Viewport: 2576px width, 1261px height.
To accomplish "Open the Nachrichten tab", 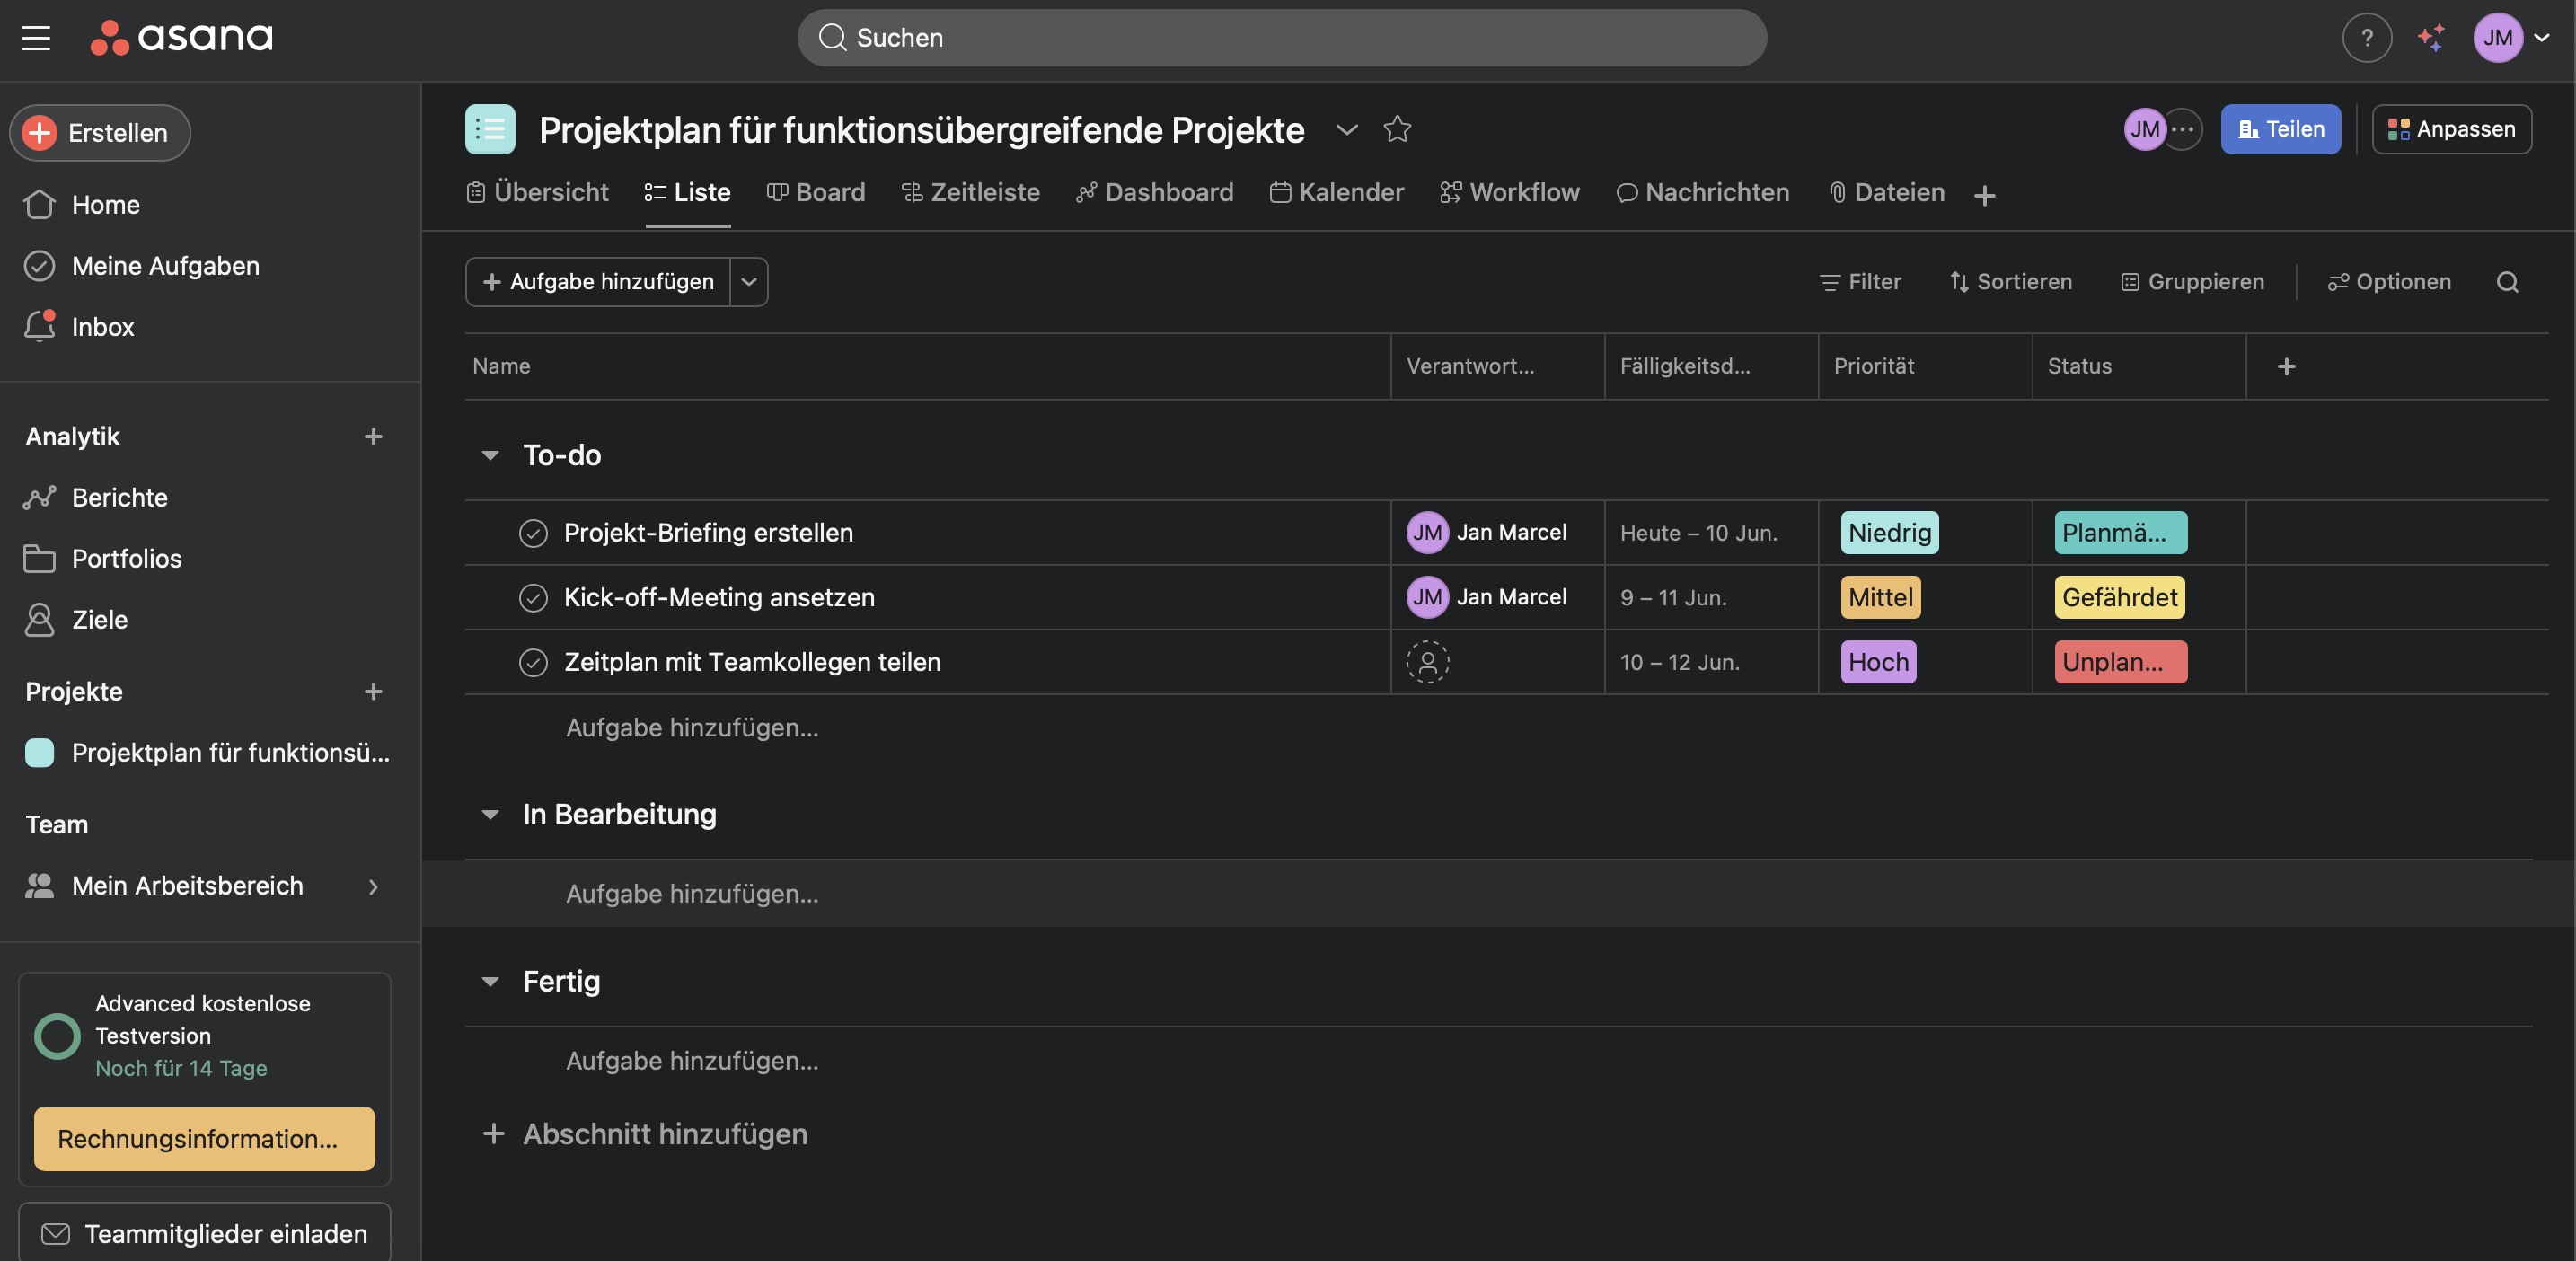I will point(1703,193).
